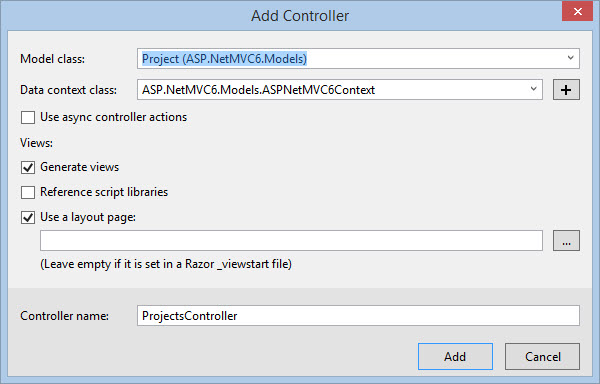Click the ASPNetMVC6Context data context field text
The height and width of the screenshot is (384, 600).
click(x=258, y=90)
